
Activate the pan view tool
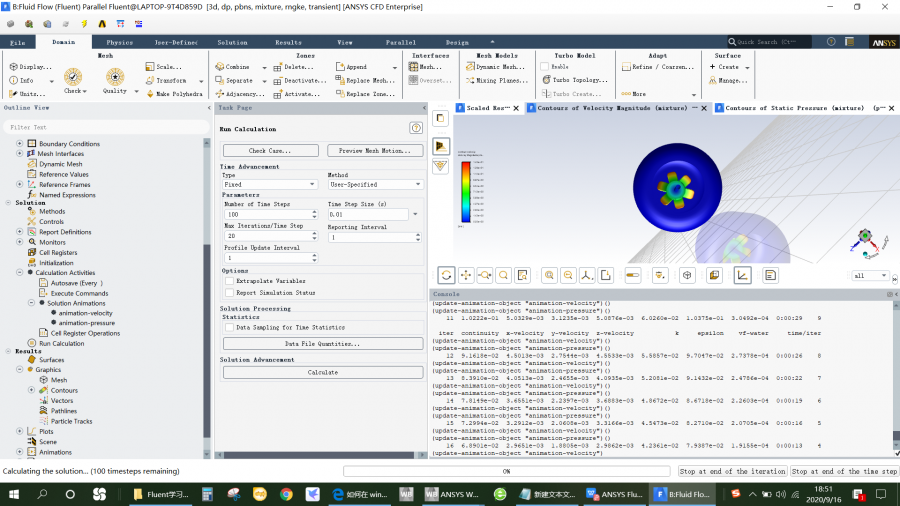pyautogui.click(x=466, y=275)
